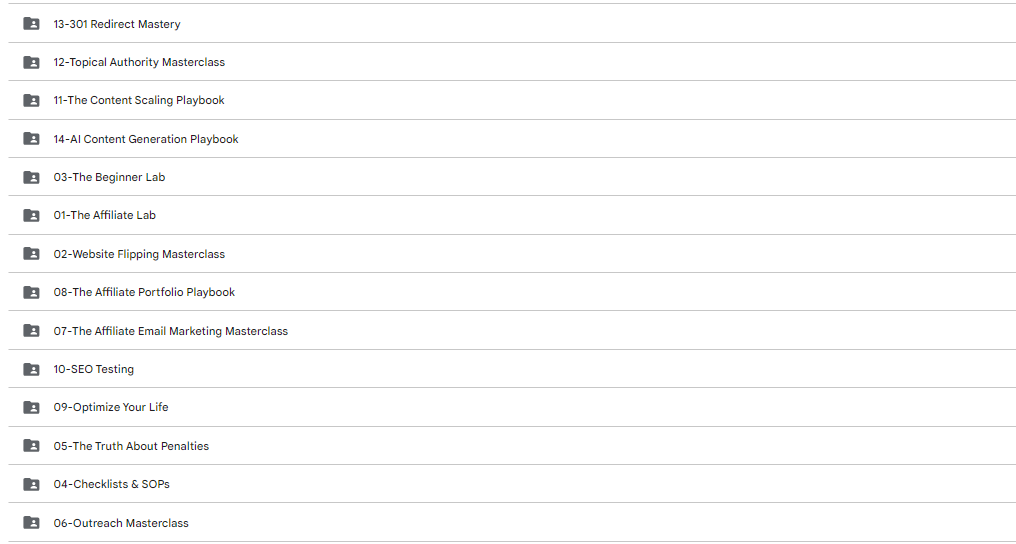The image size is (1016, 544).
Task: Click the shared folder icon for 13-301 Redirect Mastery
Action: pos(31,24)
